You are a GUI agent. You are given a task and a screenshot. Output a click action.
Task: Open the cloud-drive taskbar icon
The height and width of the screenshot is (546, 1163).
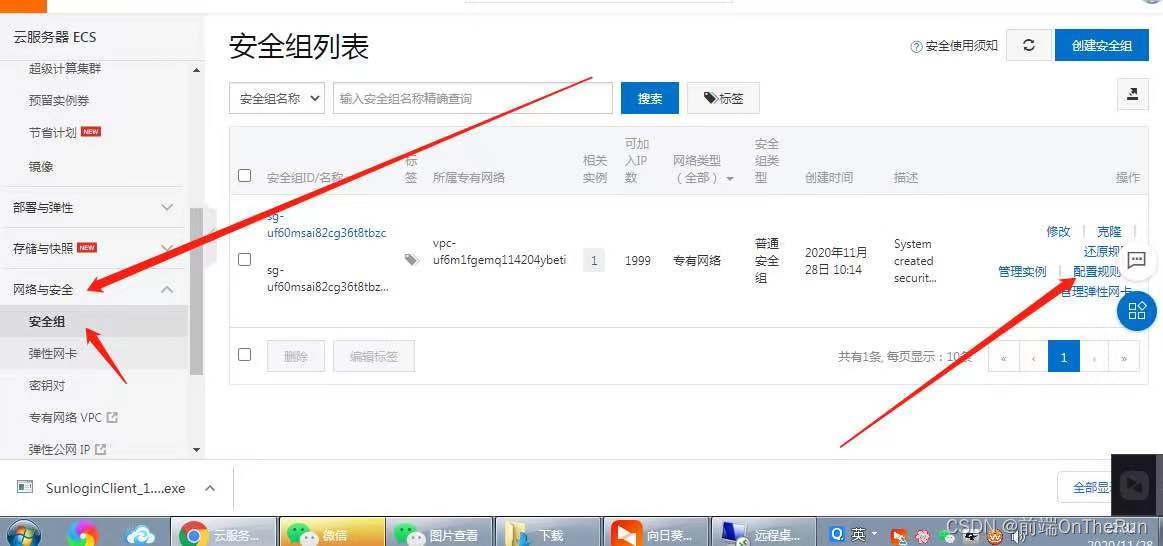pyautogui.click(x=141, y=534)
